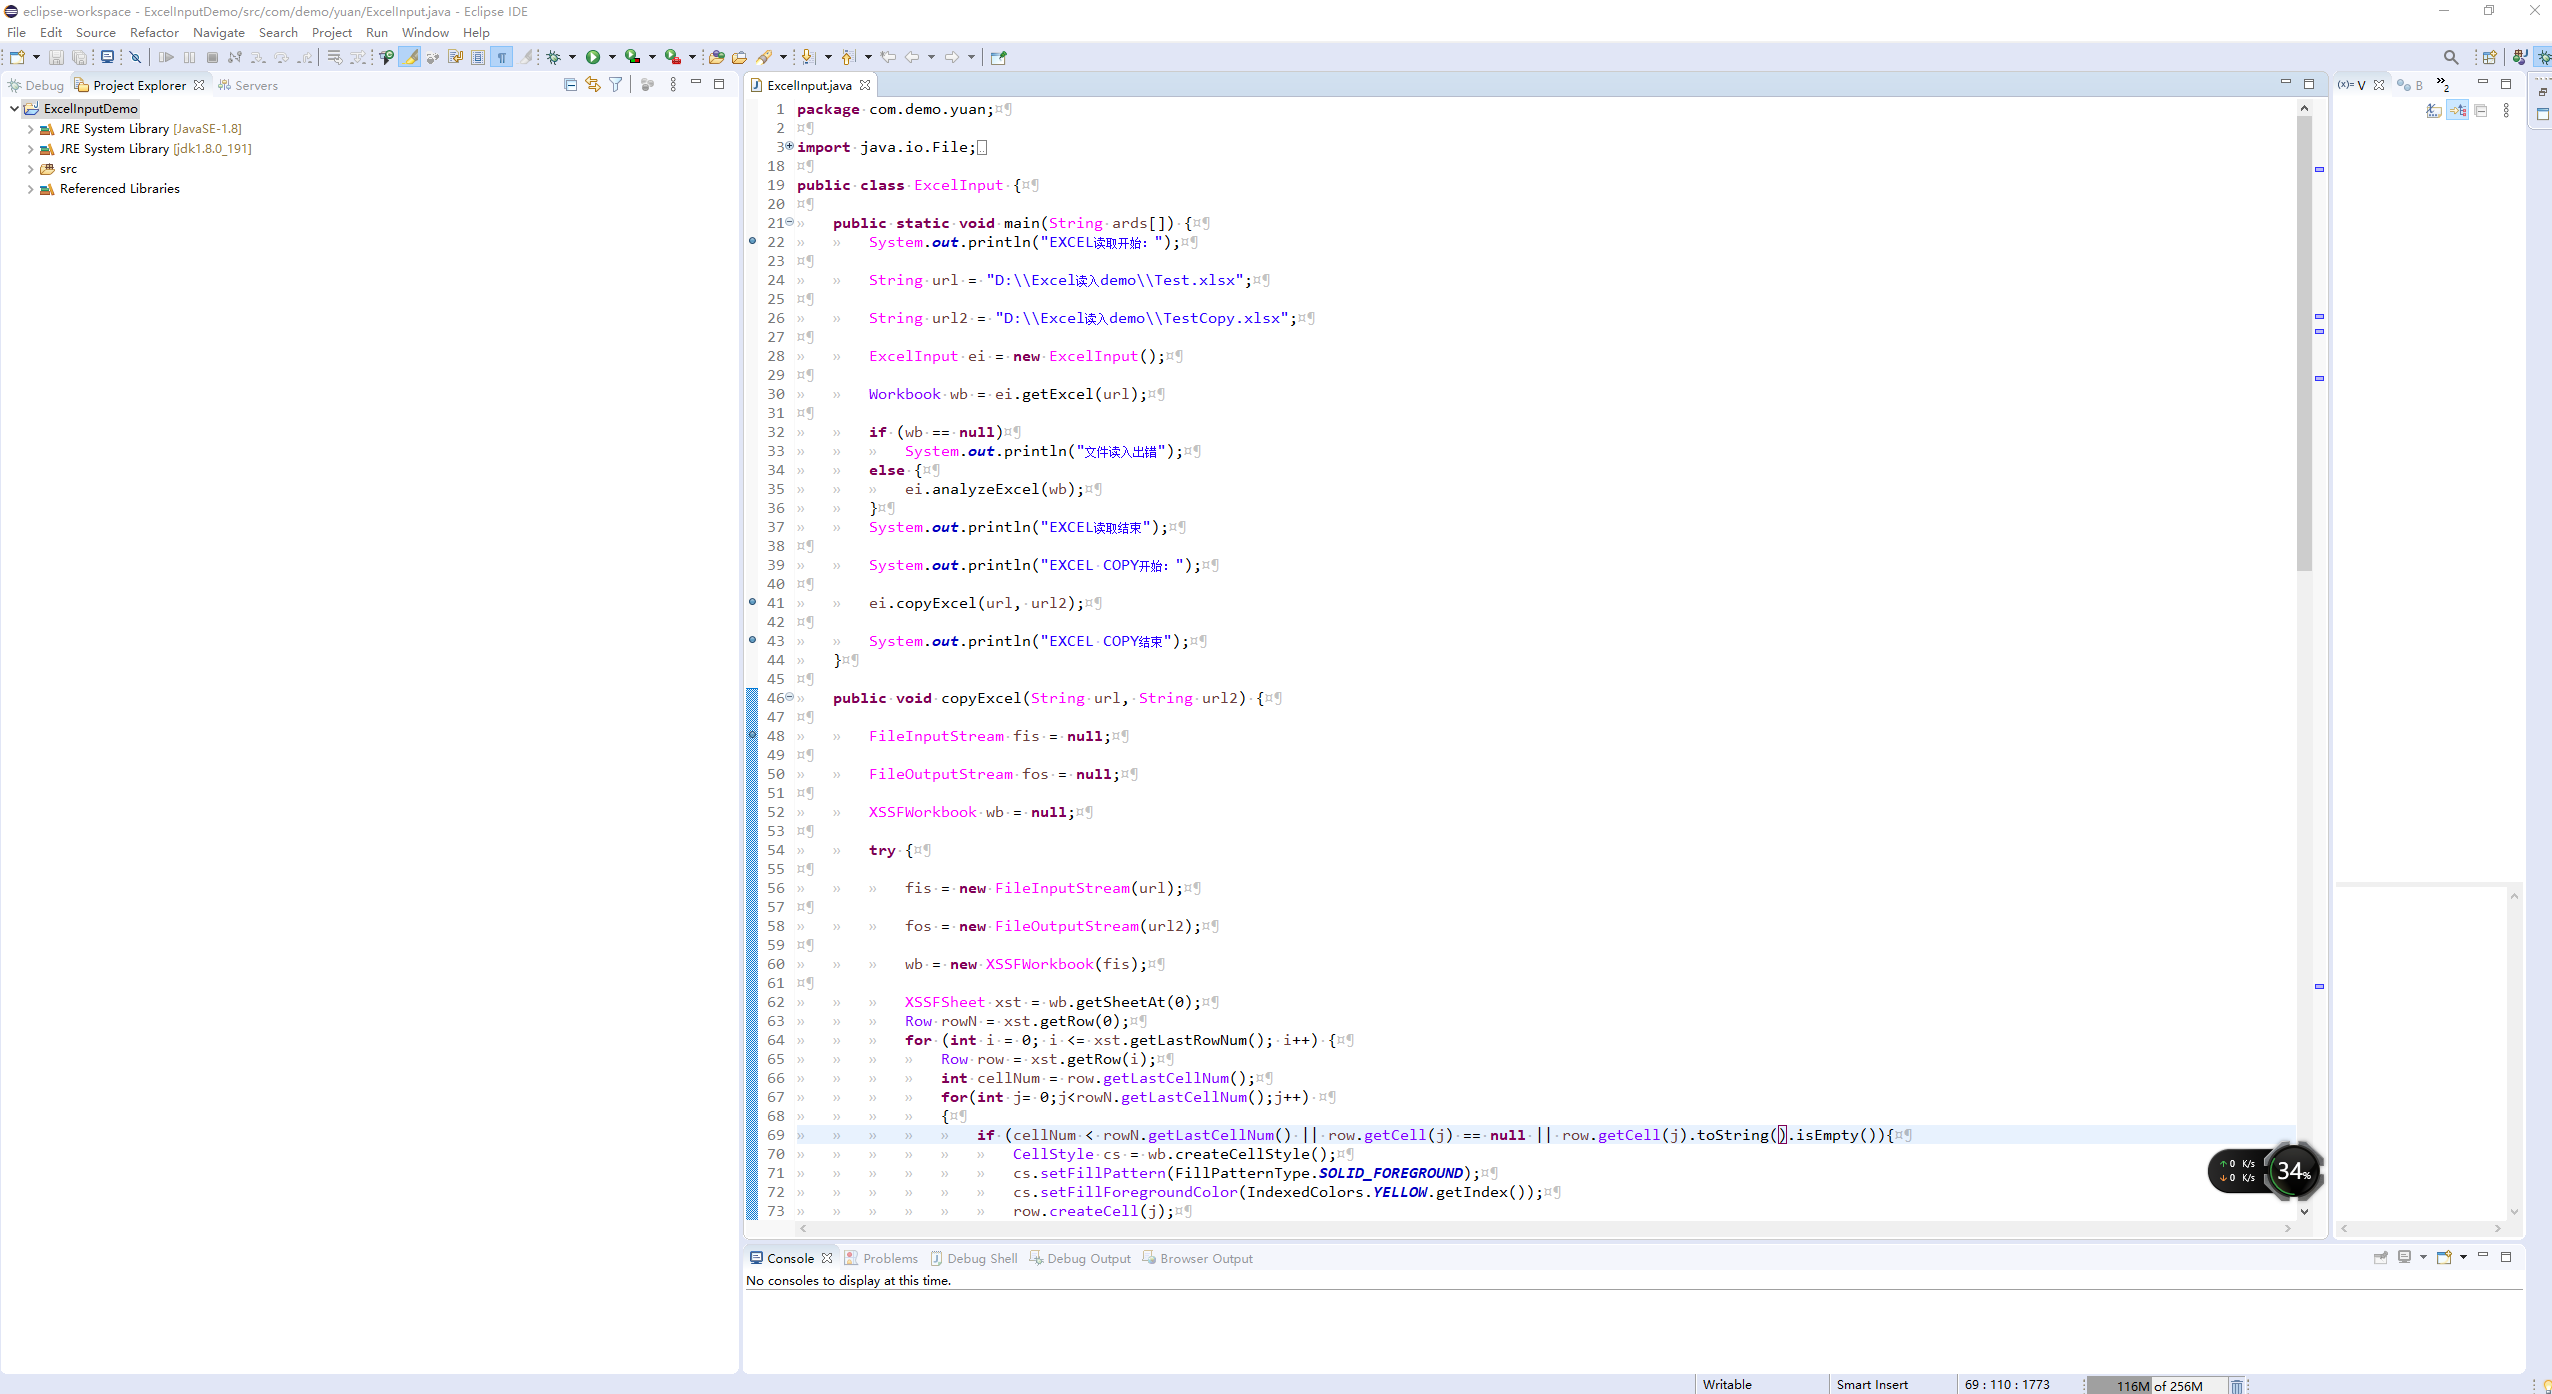Image resolution: width=2552 pixels, height=1394 pixels.
Task: Click the New file wizard icon
Action: 17,57
